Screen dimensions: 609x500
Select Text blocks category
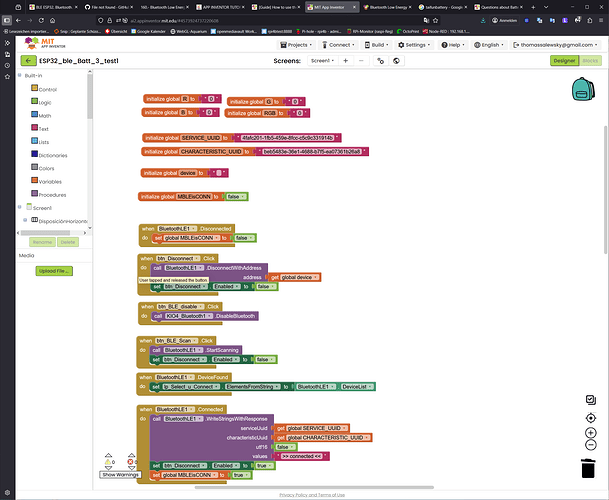pos(40,129)
